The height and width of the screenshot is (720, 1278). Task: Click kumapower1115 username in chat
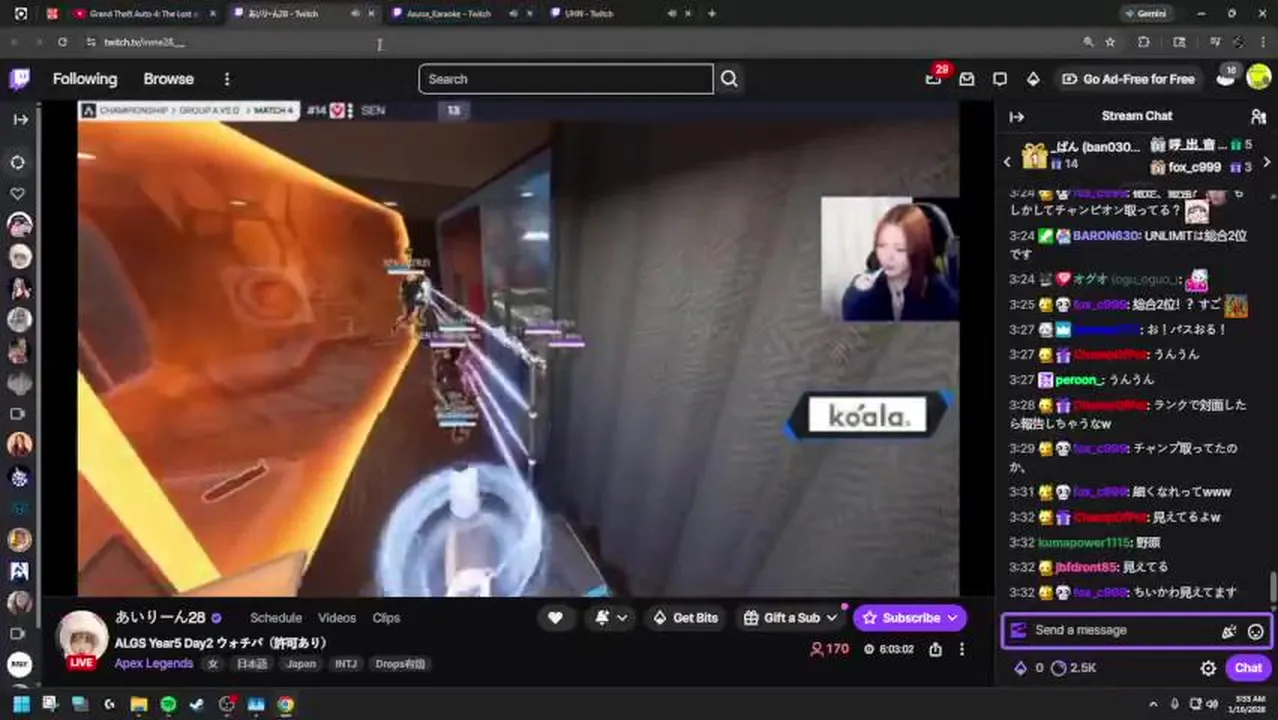1084,542
